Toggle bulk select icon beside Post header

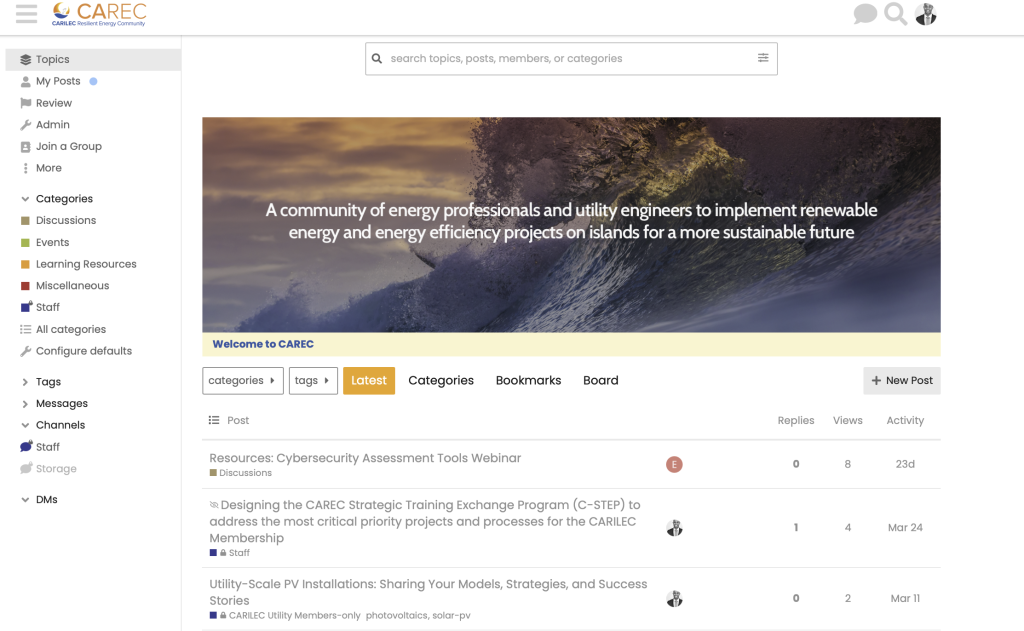tap(214, 420)
